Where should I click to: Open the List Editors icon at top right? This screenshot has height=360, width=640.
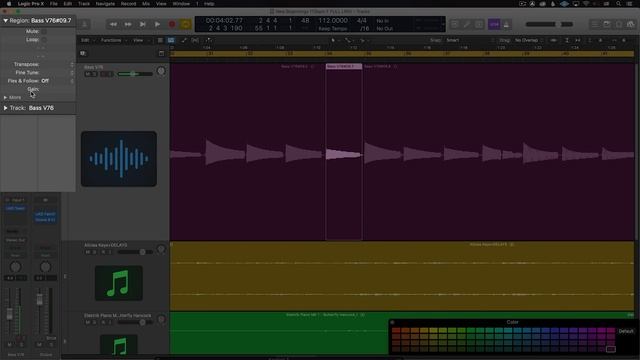click(x=596, y=24)
